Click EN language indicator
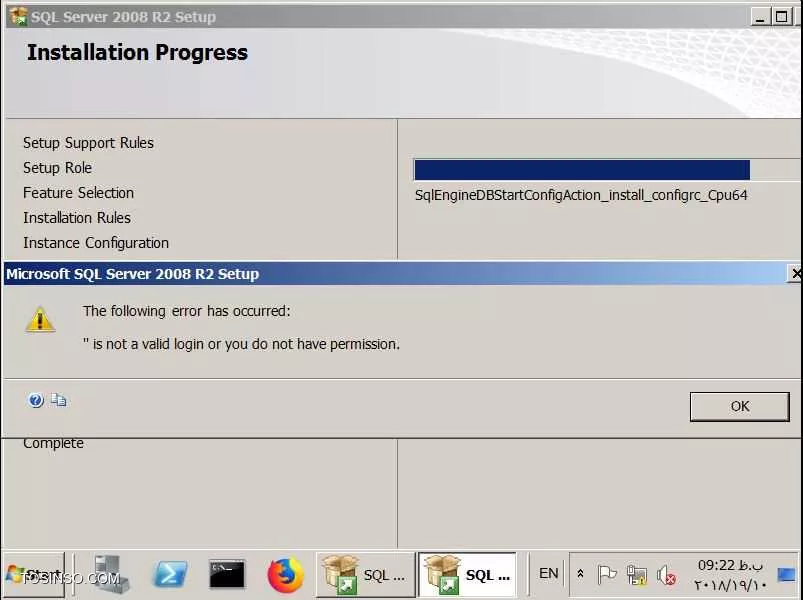This screenshot has width=803, height=600. (x=548, y=573)
